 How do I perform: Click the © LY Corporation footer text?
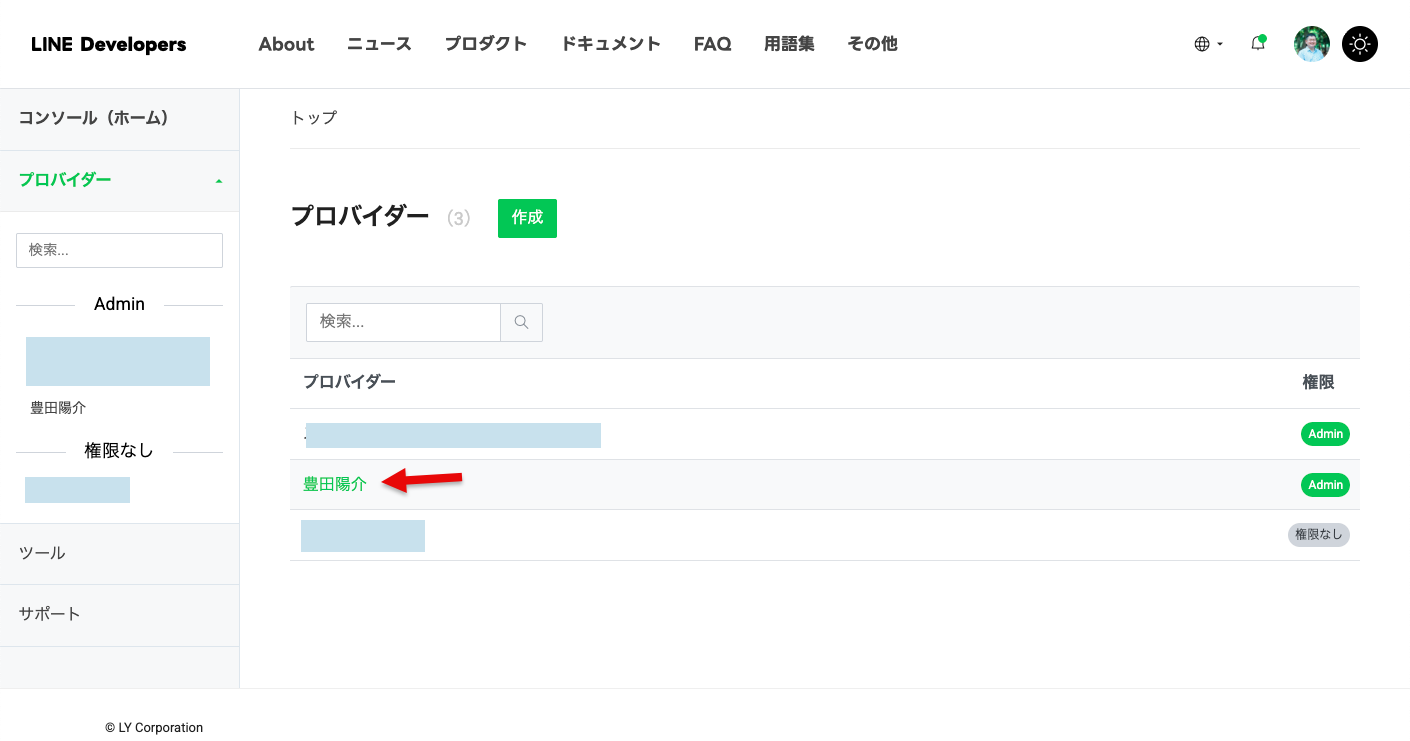154,728
